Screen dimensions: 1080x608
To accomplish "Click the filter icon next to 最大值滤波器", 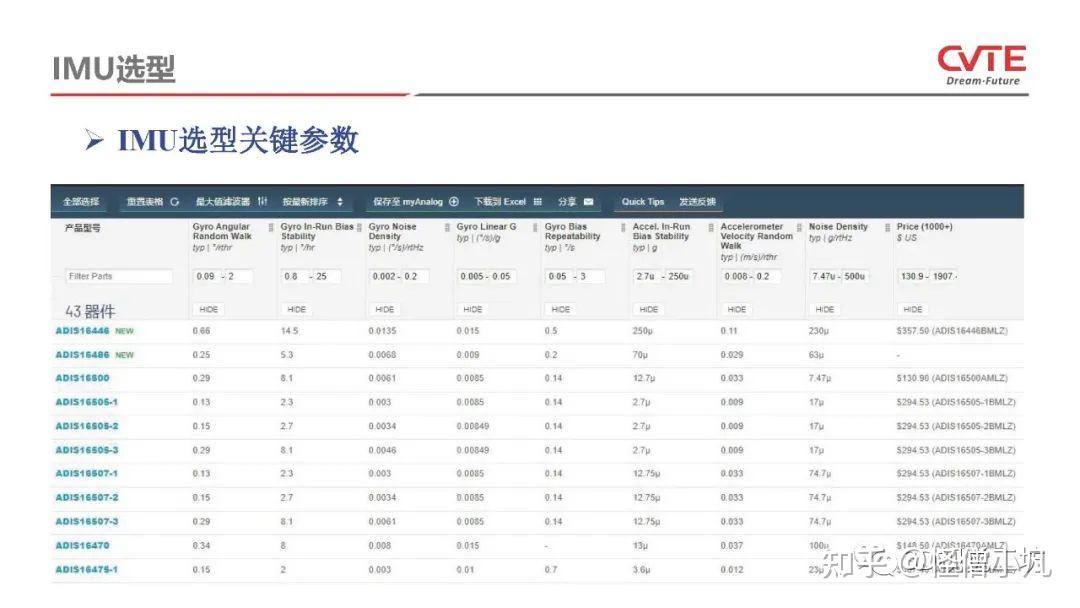I will (262, 201).
